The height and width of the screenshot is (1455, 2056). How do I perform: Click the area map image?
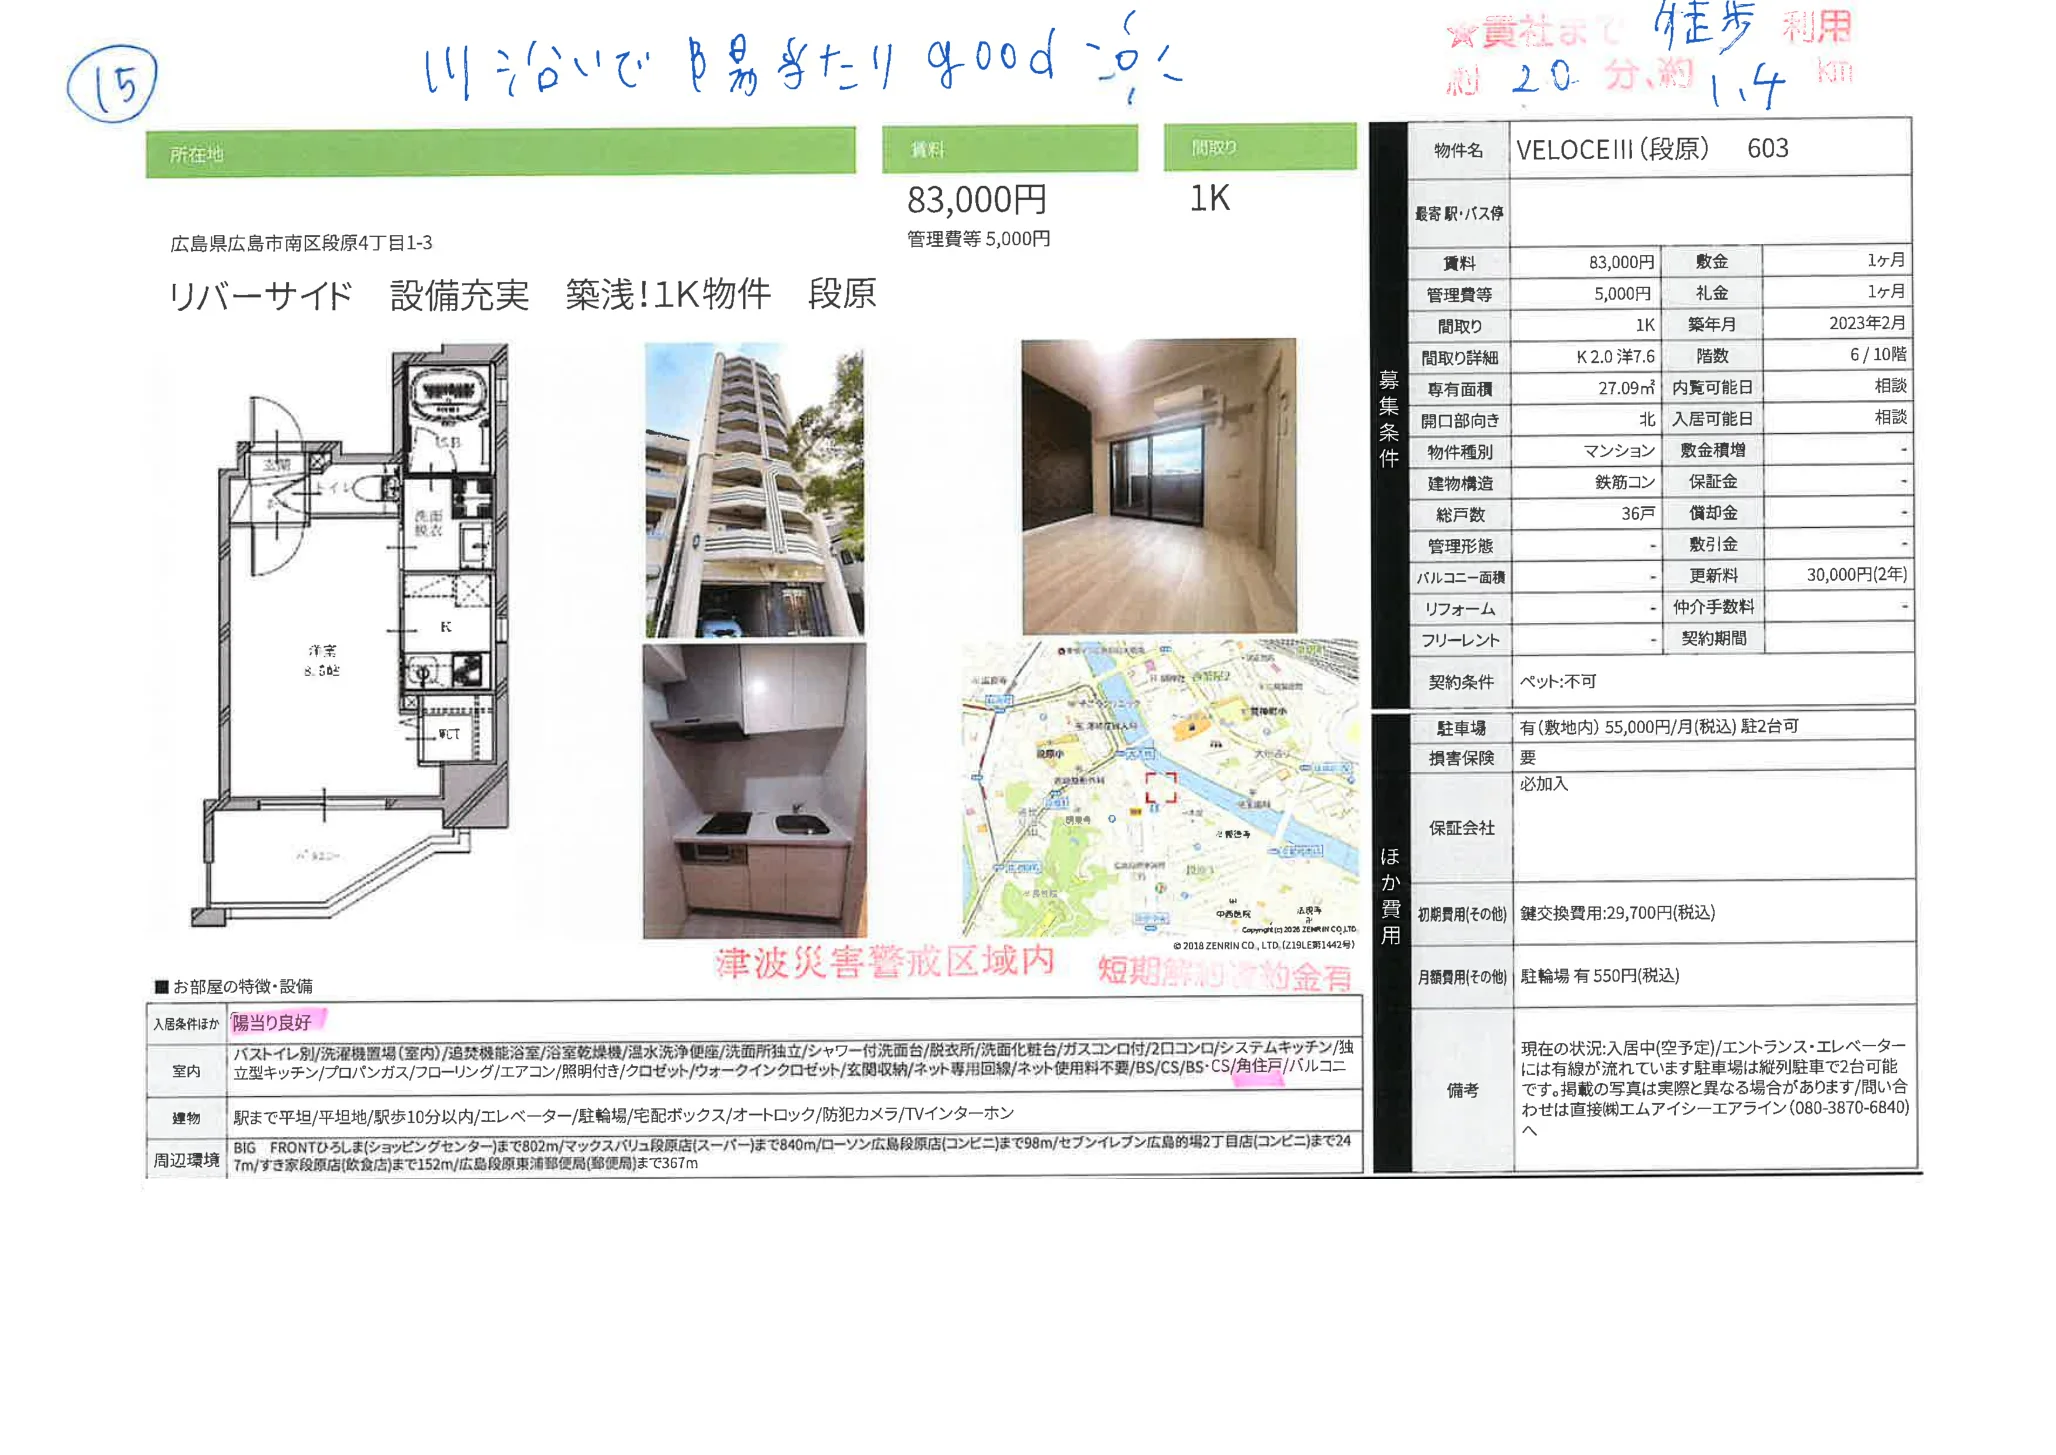1160,790
